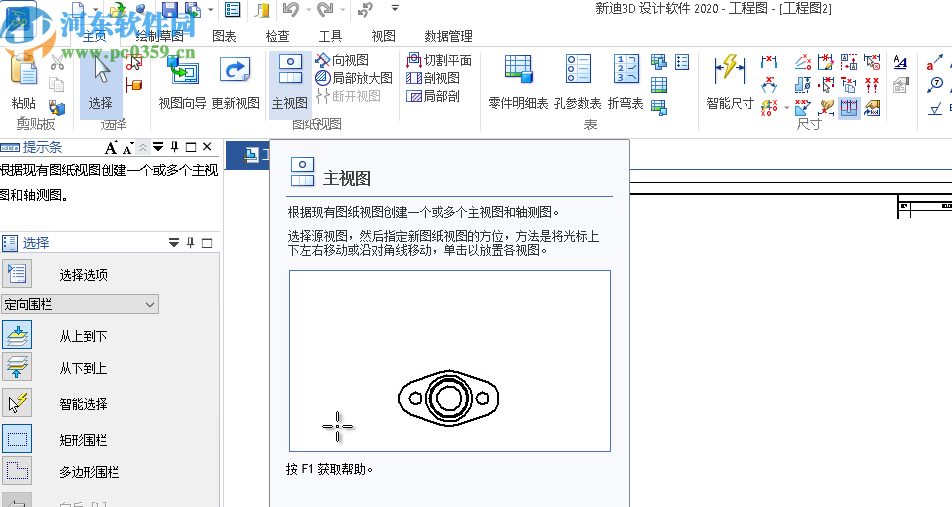Click the title block in drawing sheet
The height and width of the screenshot is (507, 952).
pos(925,206)
